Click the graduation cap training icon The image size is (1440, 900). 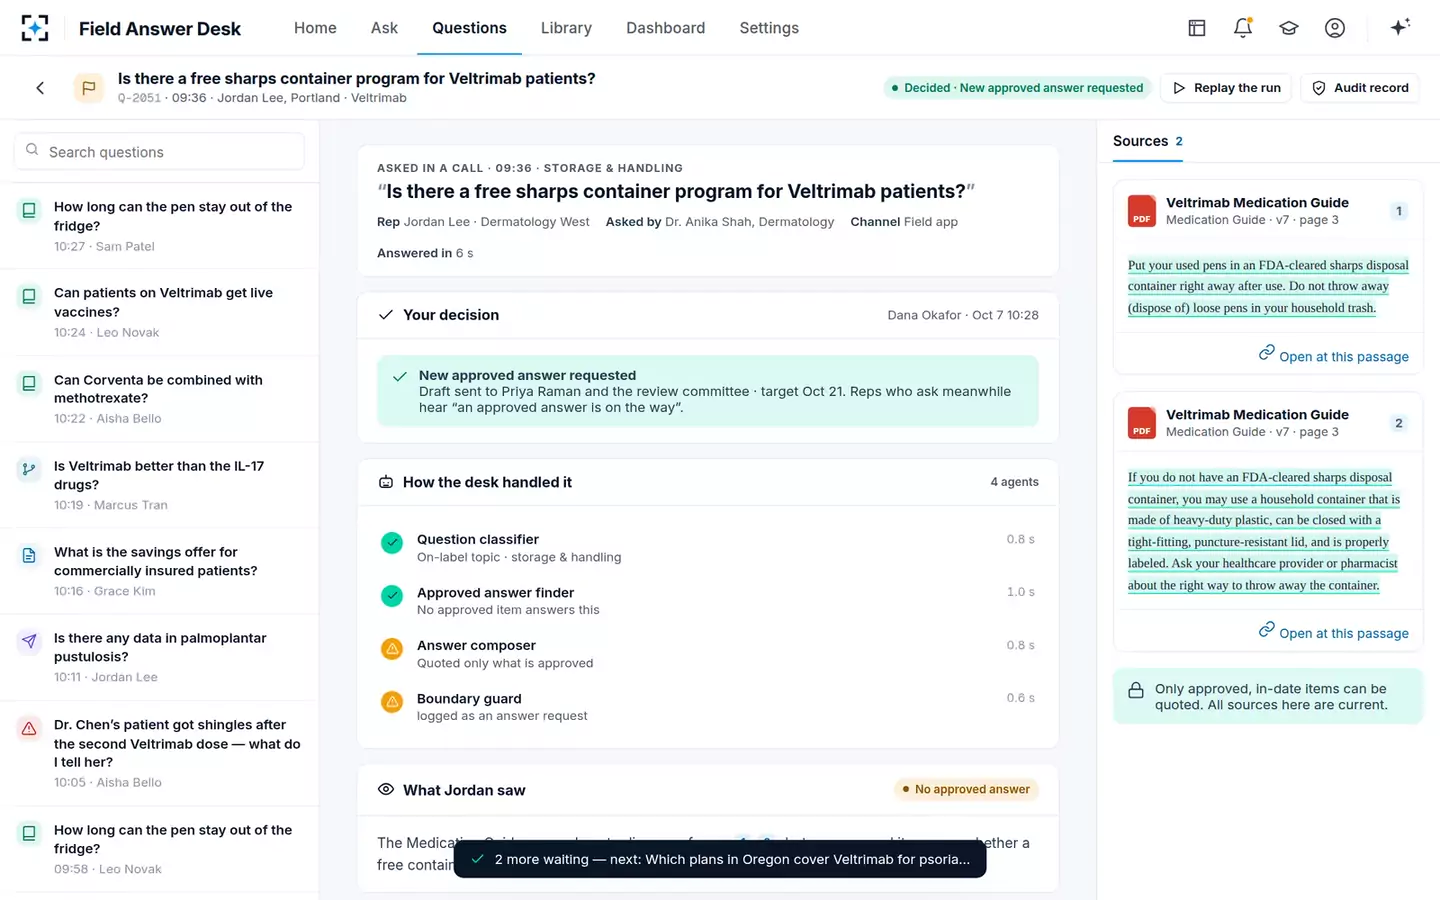pyautogui.click(x=1289, y=28)
